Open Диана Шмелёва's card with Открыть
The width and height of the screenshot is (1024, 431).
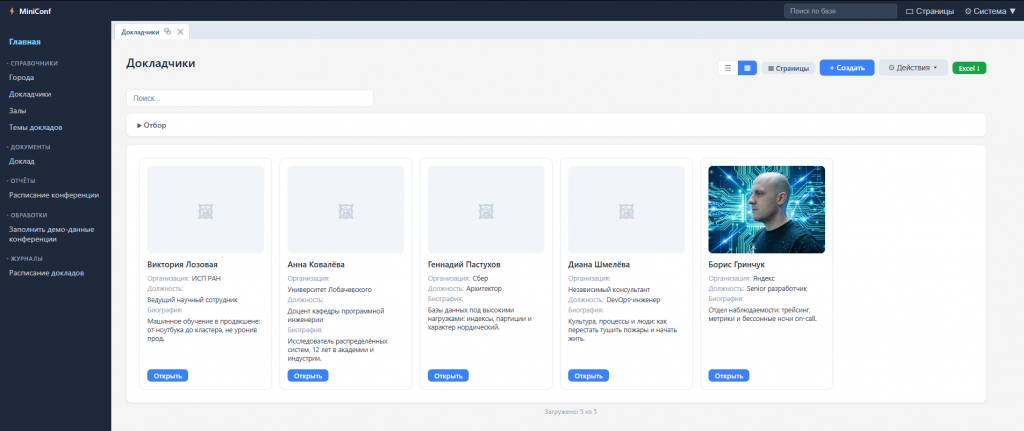click(588, 375)
